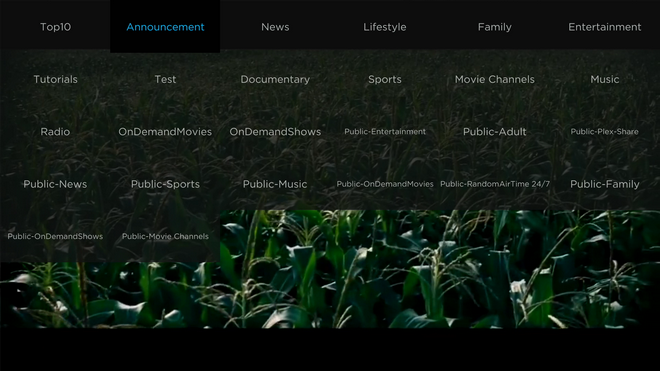Open the Entertainment category
The width and height of the screenshot is (660, 371).
point(604,27)
